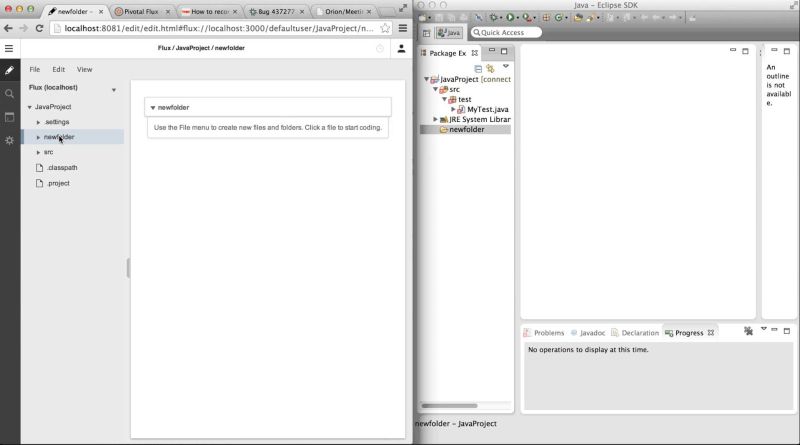The image size is (800, 445).
Task: Open the Orion hamburger navigation menu
Action: (x=9, y=48)
